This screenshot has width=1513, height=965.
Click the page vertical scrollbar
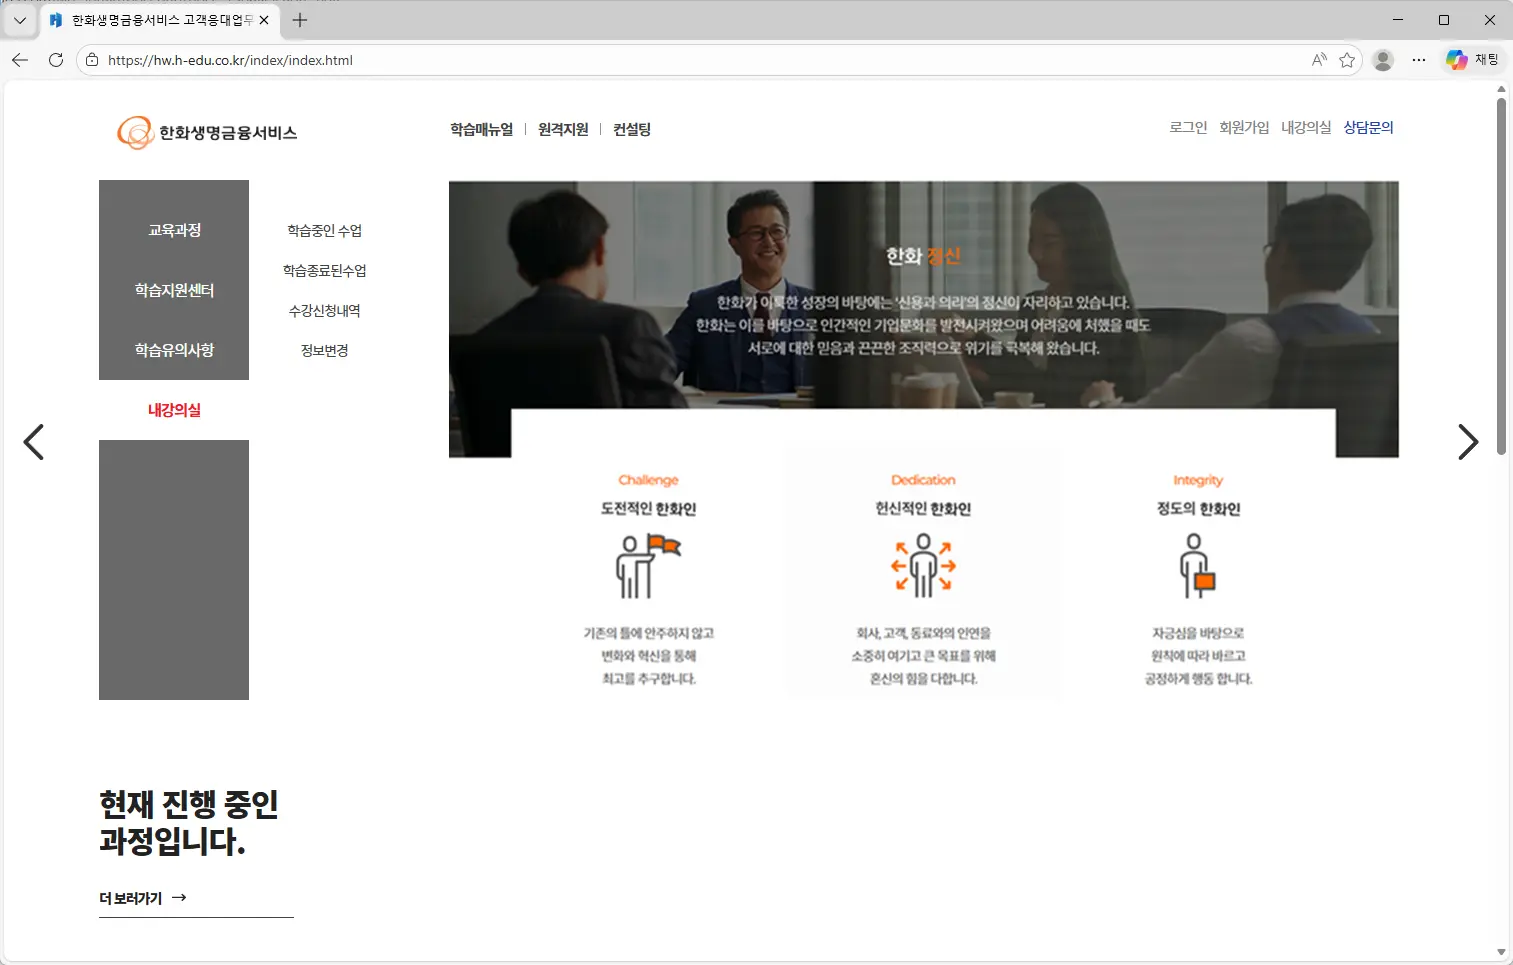(x=1501, y=276)
